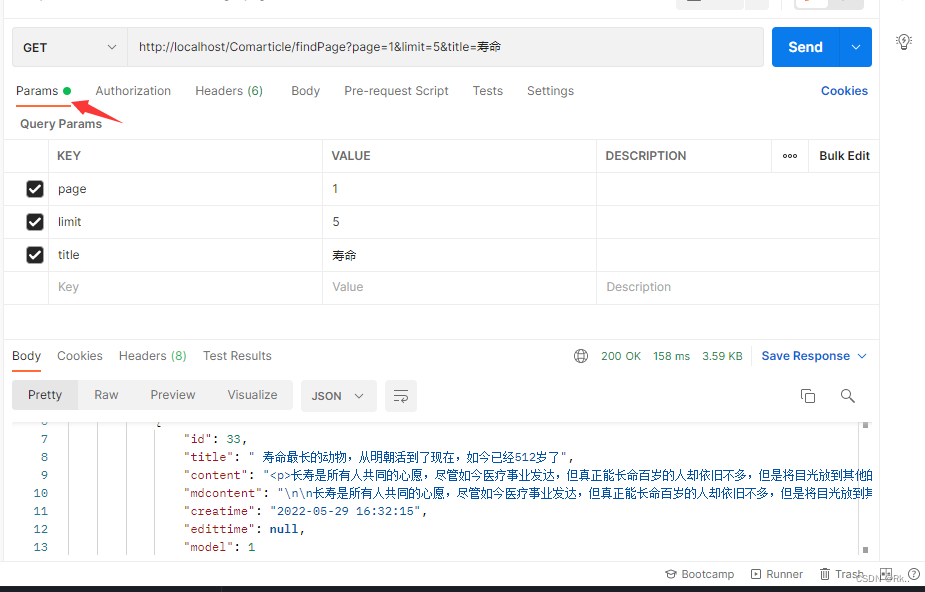Image resolution: width=925 pixels, height=592 pixels.
Task: Open the Pre-request Script tab
Action: (396, 91)
